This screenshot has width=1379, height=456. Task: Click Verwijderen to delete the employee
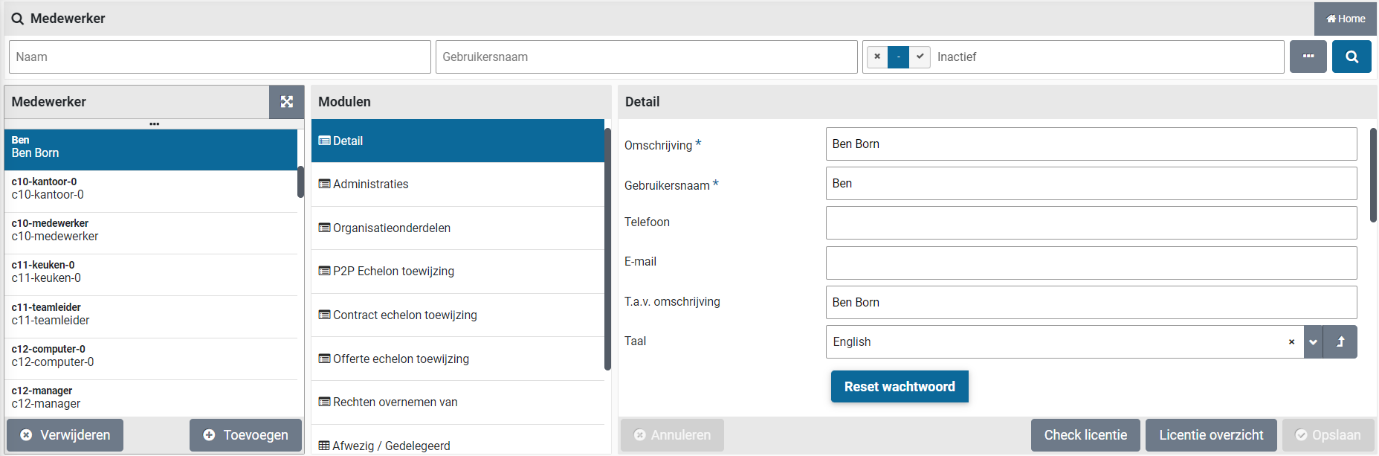click(x=65, y=435)
